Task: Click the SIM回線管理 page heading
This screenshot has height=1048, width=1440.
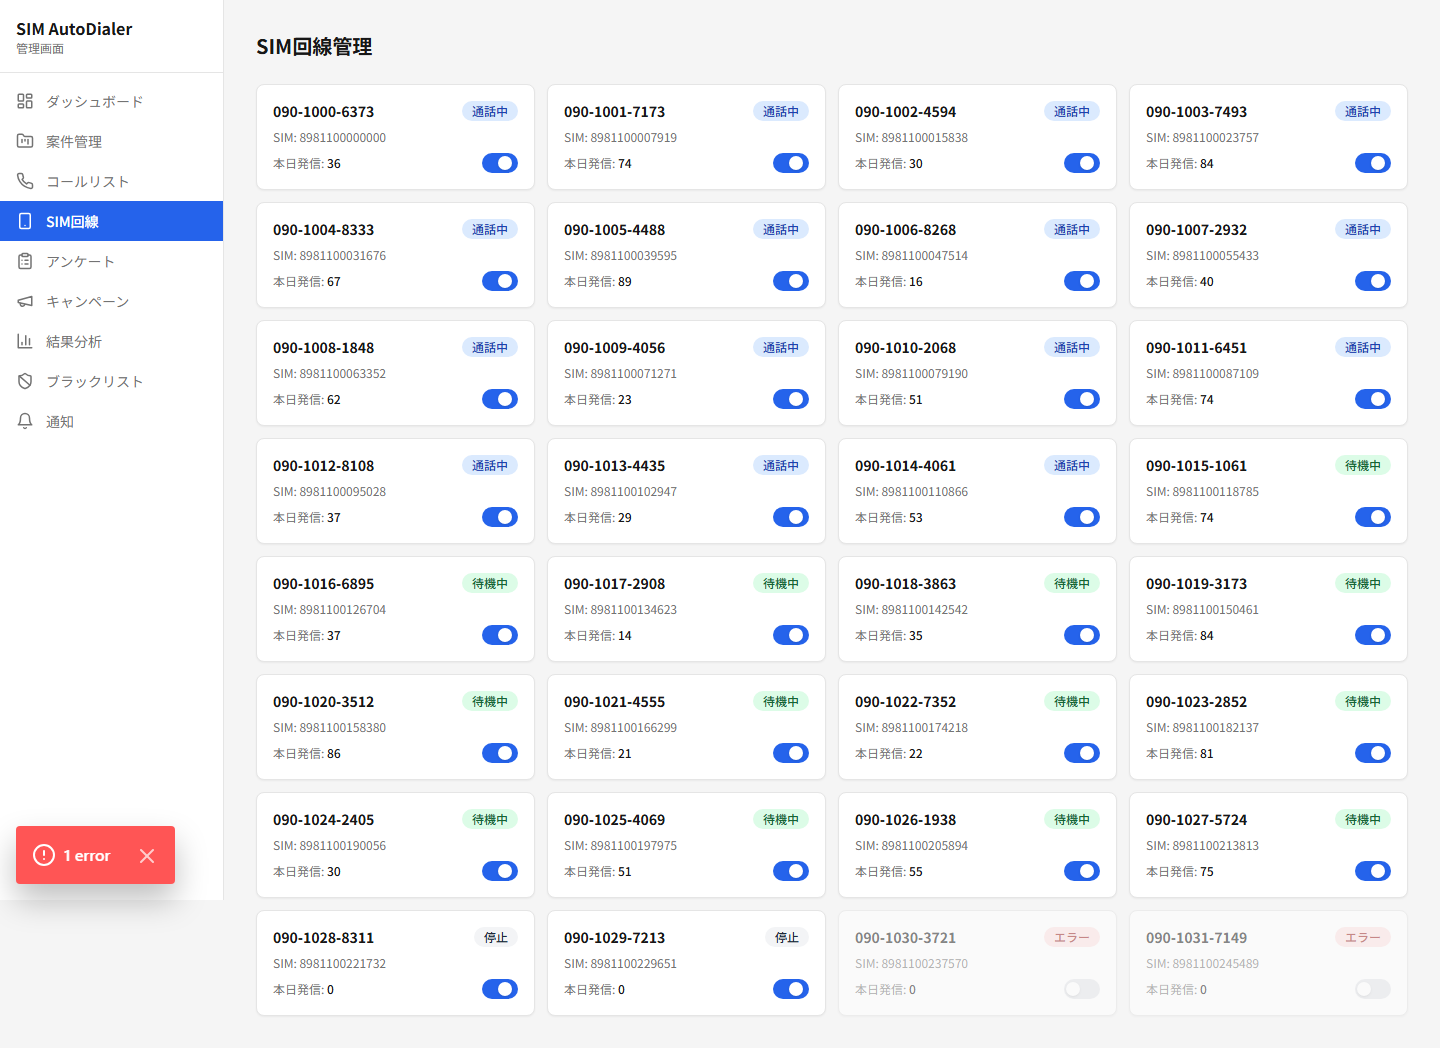Action: pos(314,47)
